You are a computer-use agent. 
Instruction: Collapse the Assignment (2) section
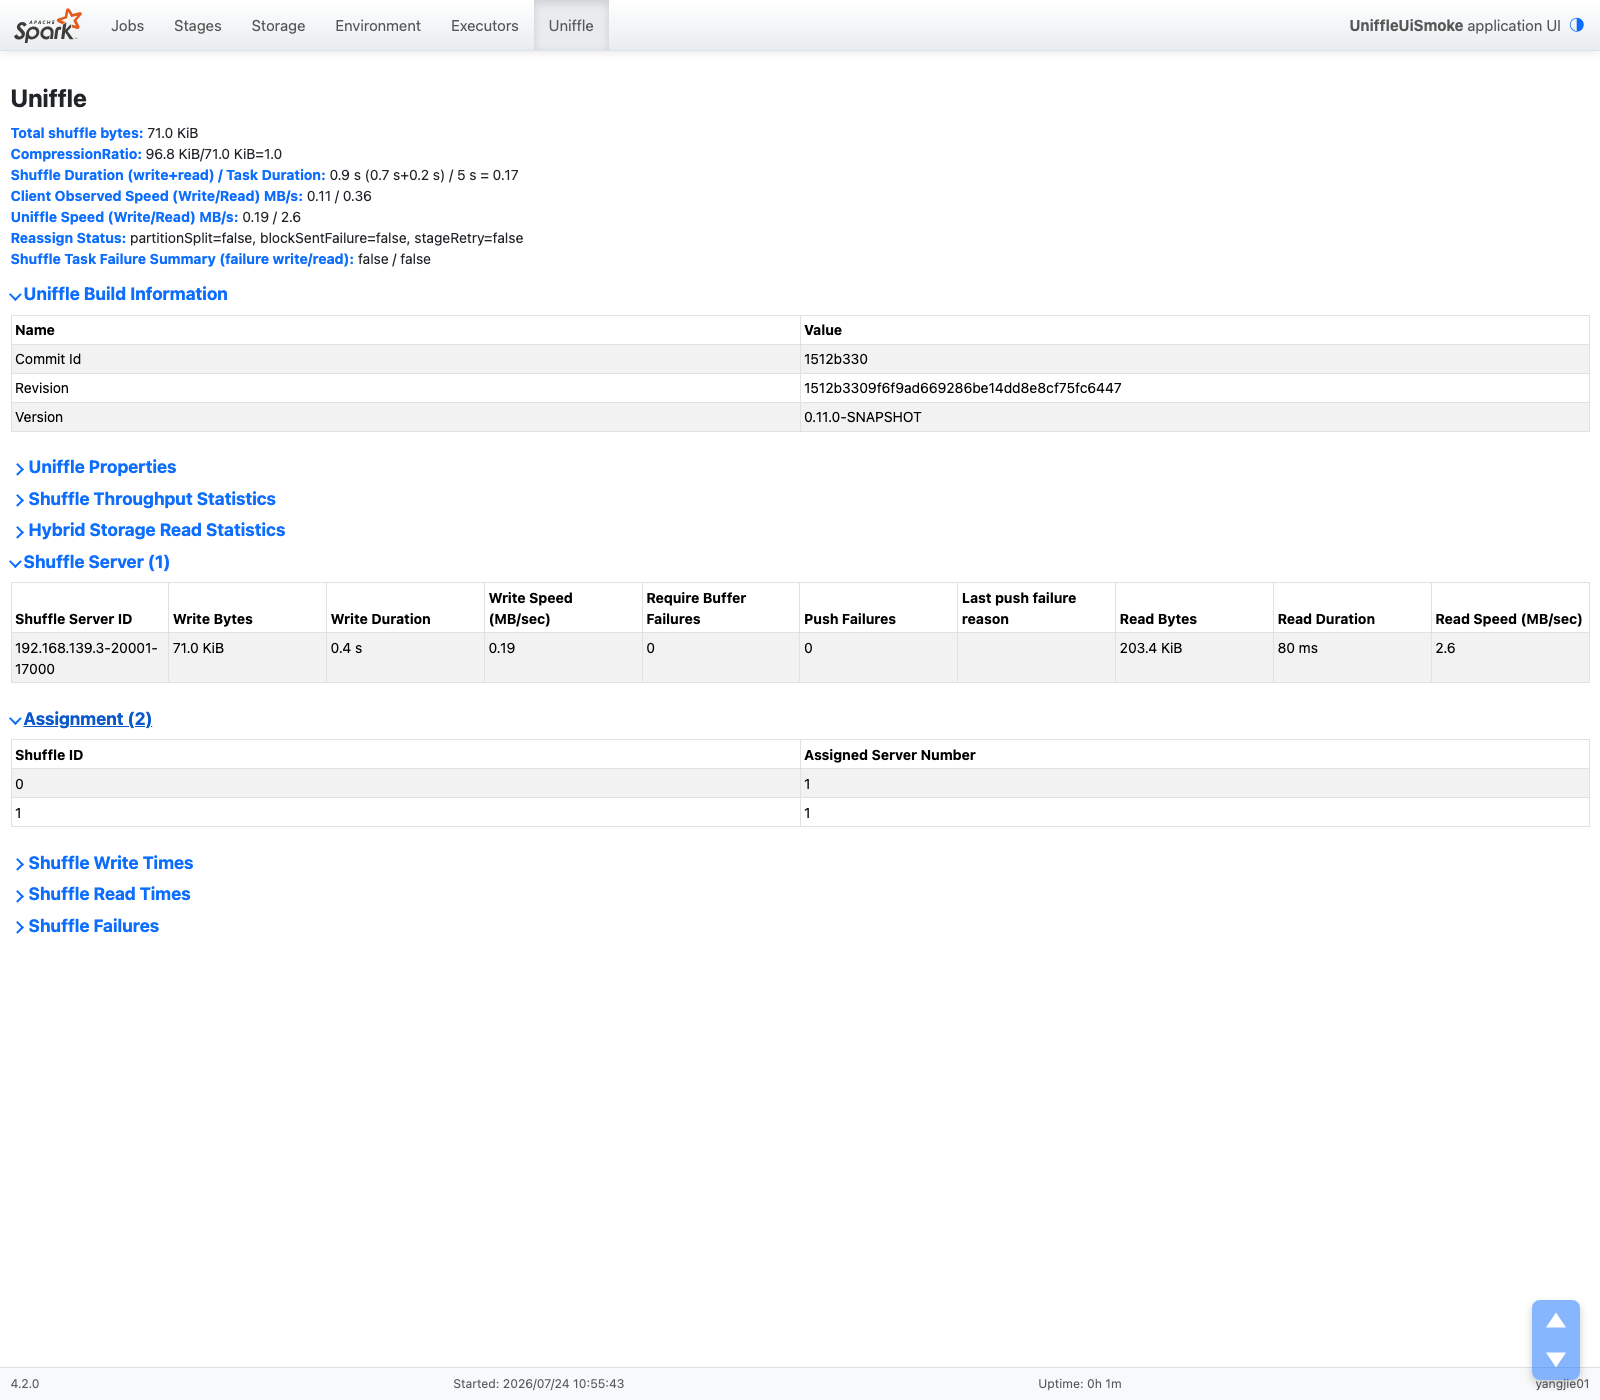pos(81,719)
